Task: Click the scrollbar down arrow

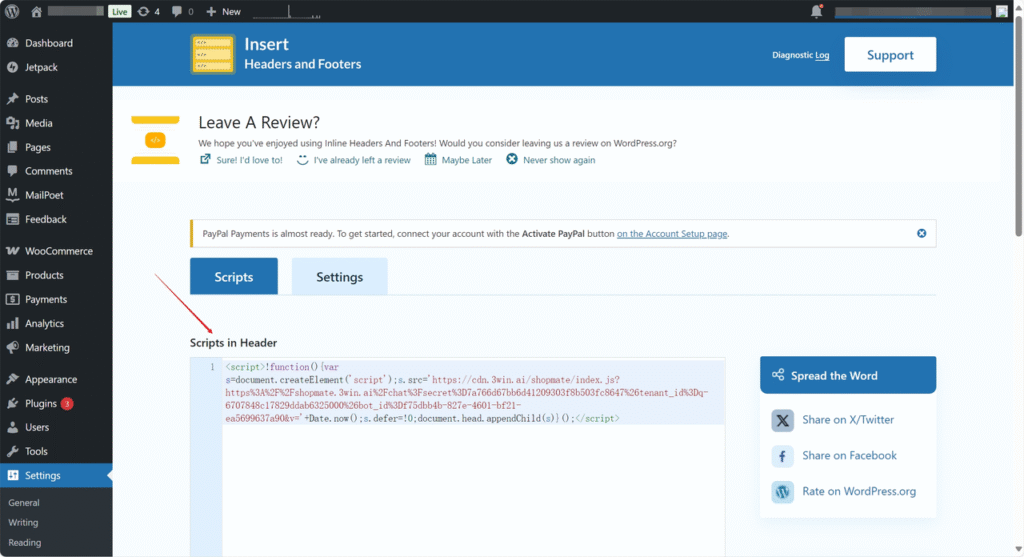Action: (1019, 550)
